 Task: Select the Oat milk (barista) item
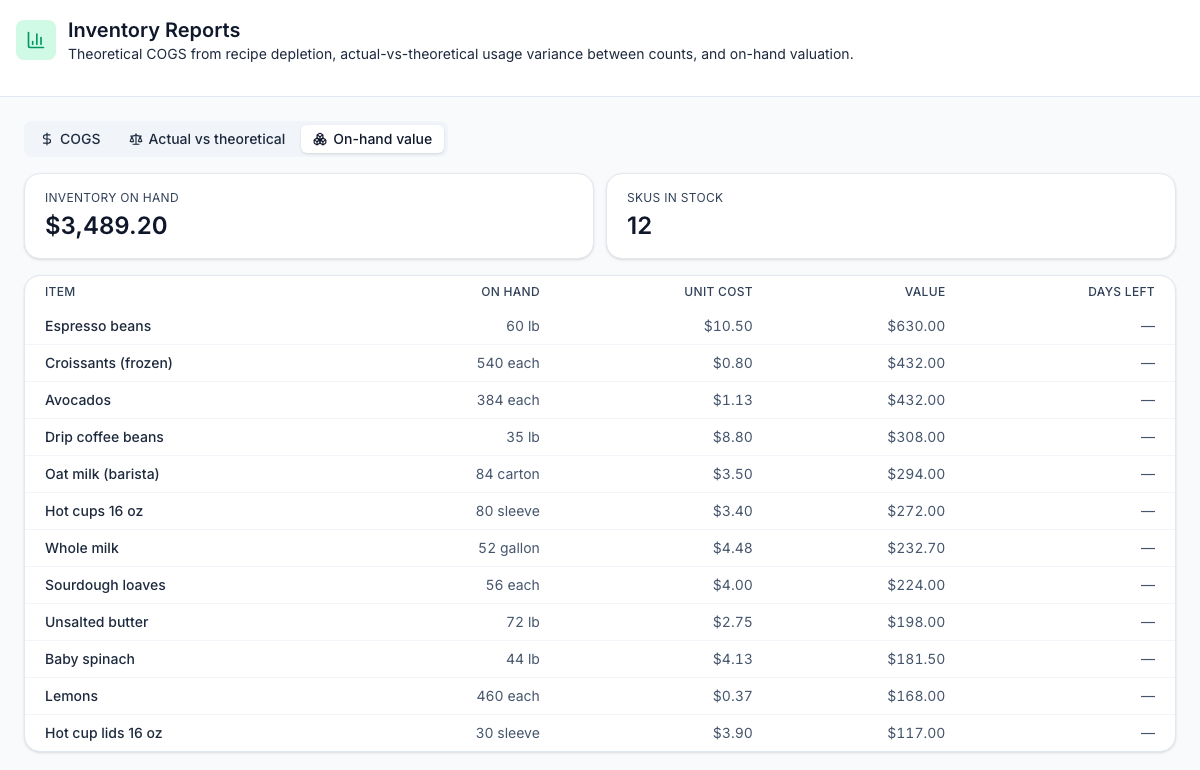coord(102,474)
